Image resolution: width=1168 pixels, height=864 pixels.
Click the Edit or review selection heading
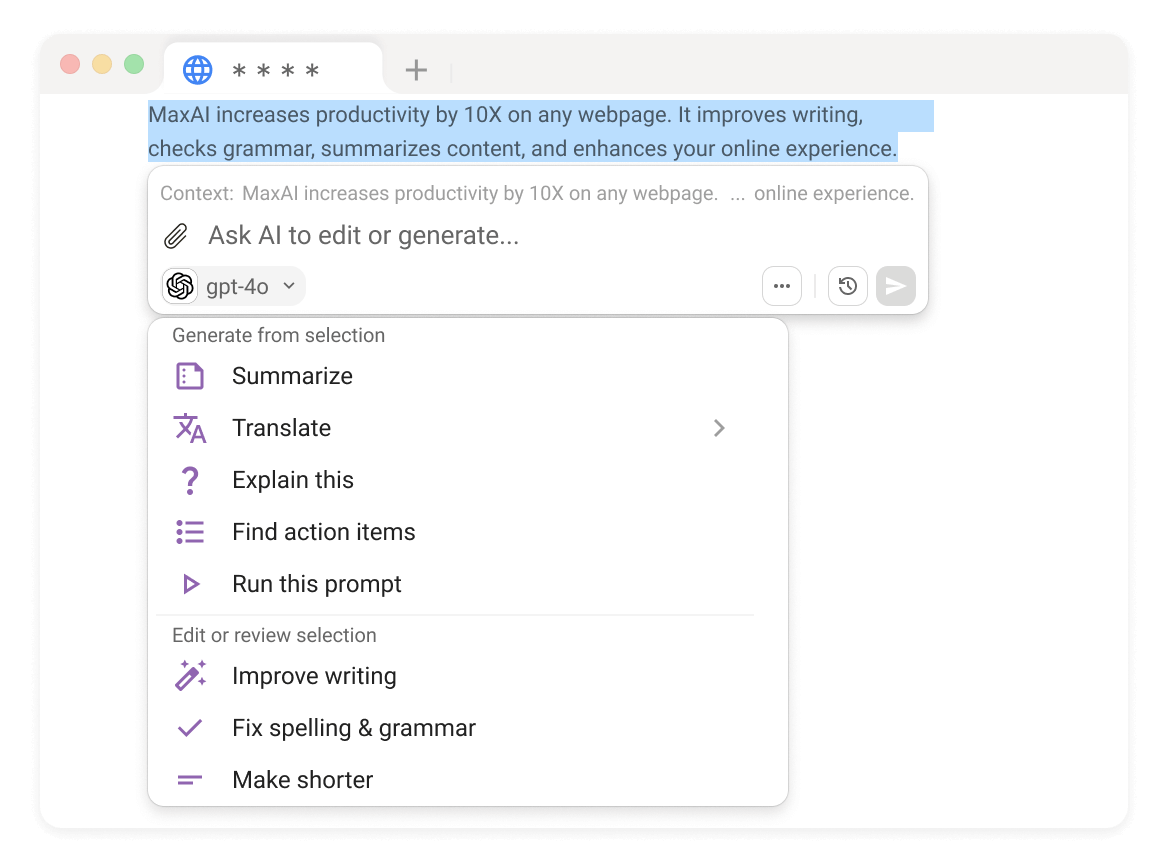click(x=274, y=635)
